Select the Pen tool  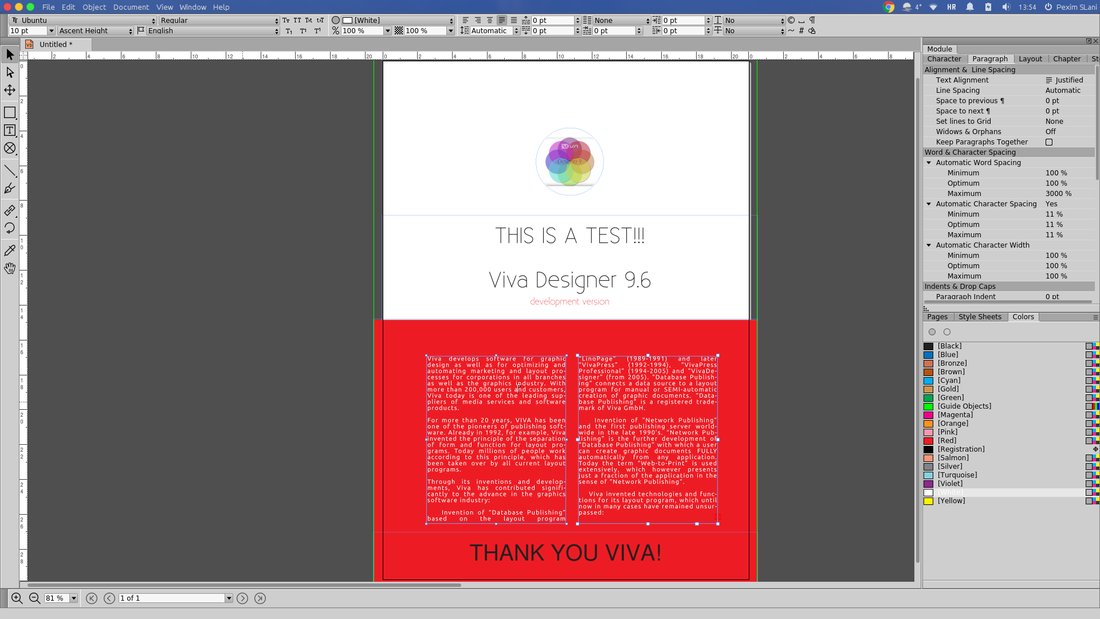(10, 188)
